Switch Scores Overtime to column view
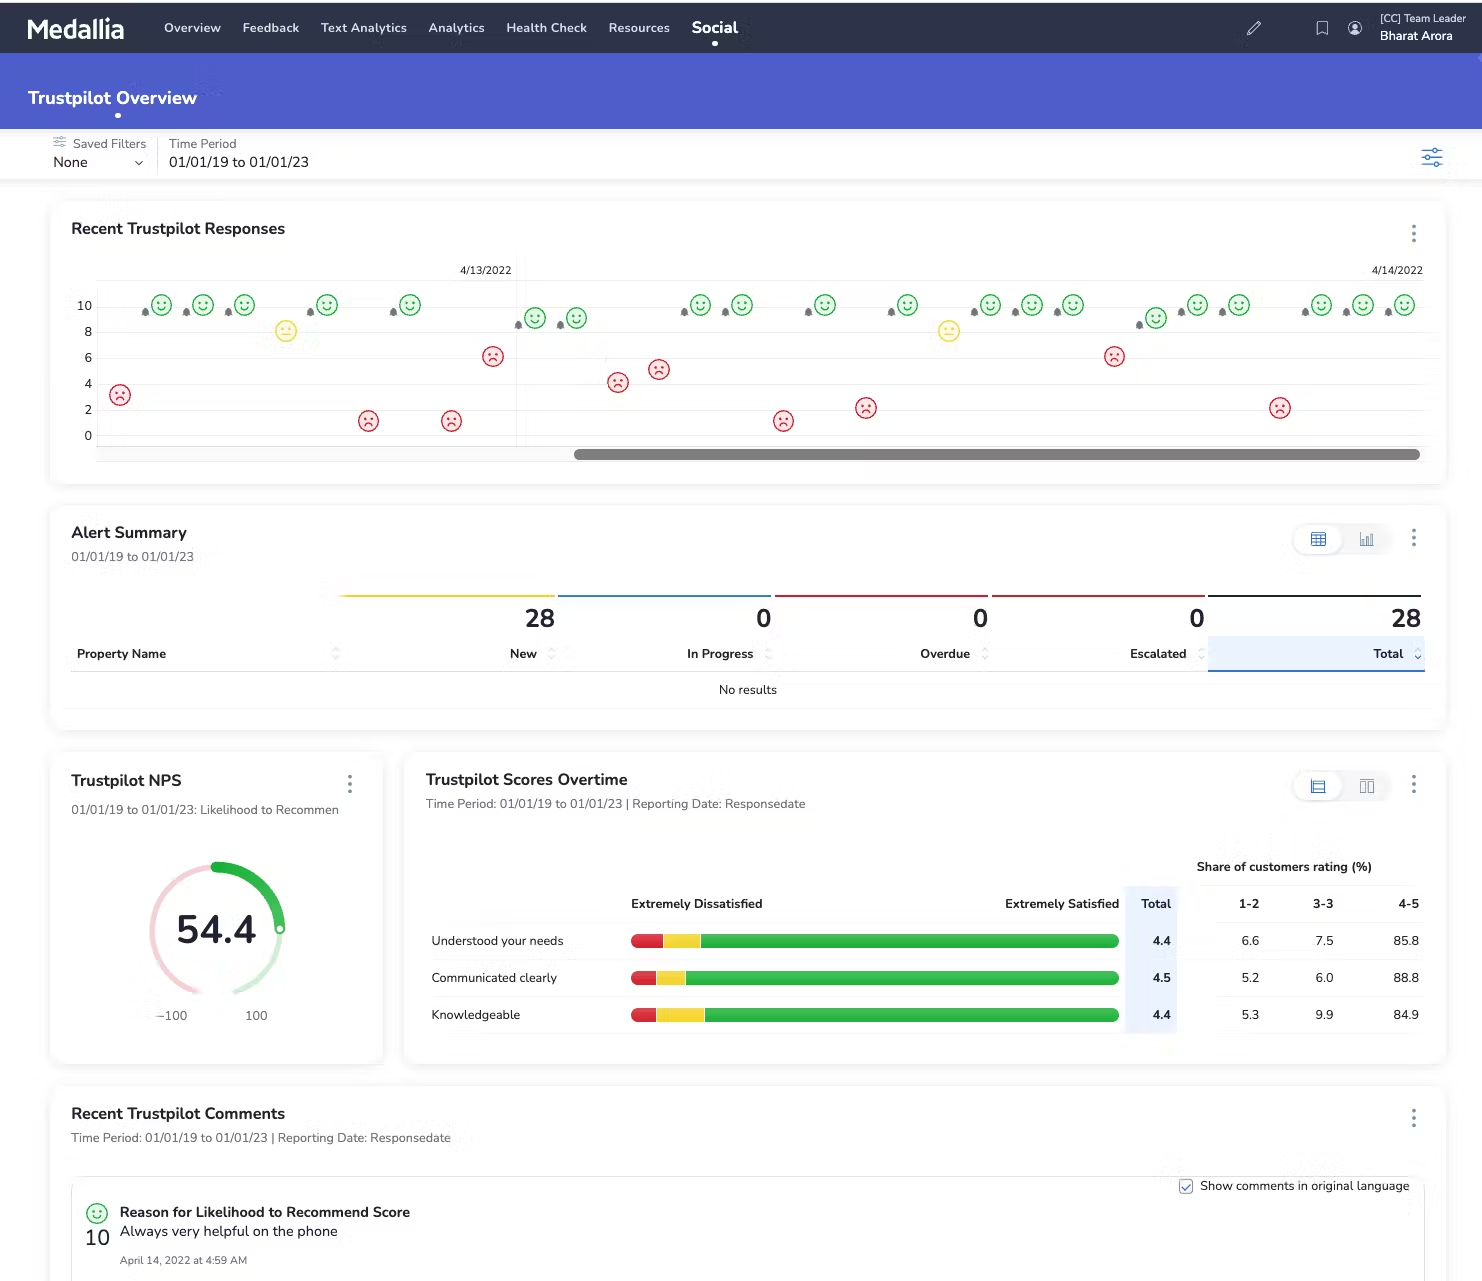The width and height of the screenshot is (1482, 1281). click(1366, 786)
